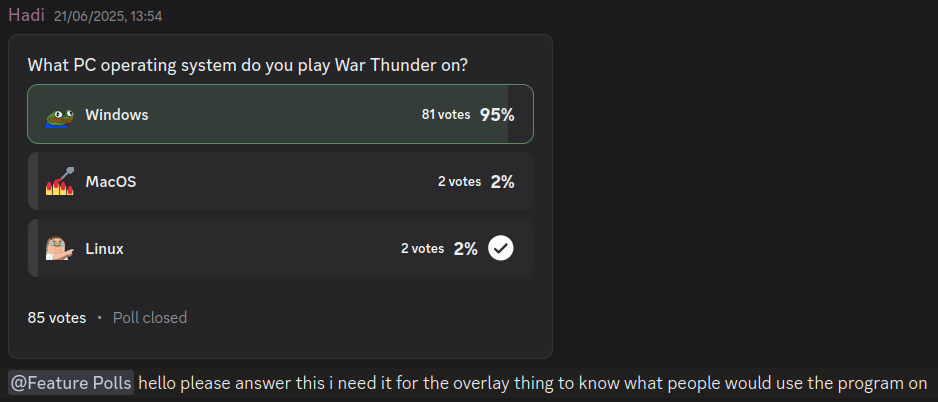This screenshot has height=402, width=938.
Task: Click the 95% result on Windows
Action: (x=497, y=115)
